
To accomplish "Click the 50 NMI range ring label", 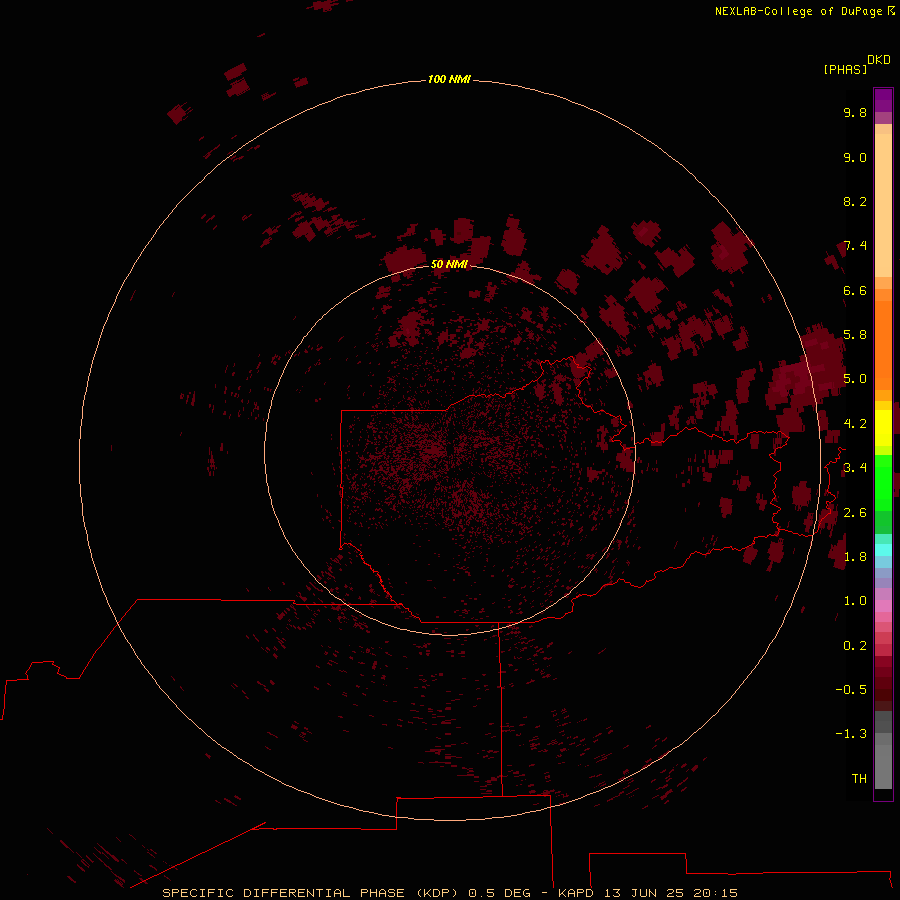I will tap(449, 264).
